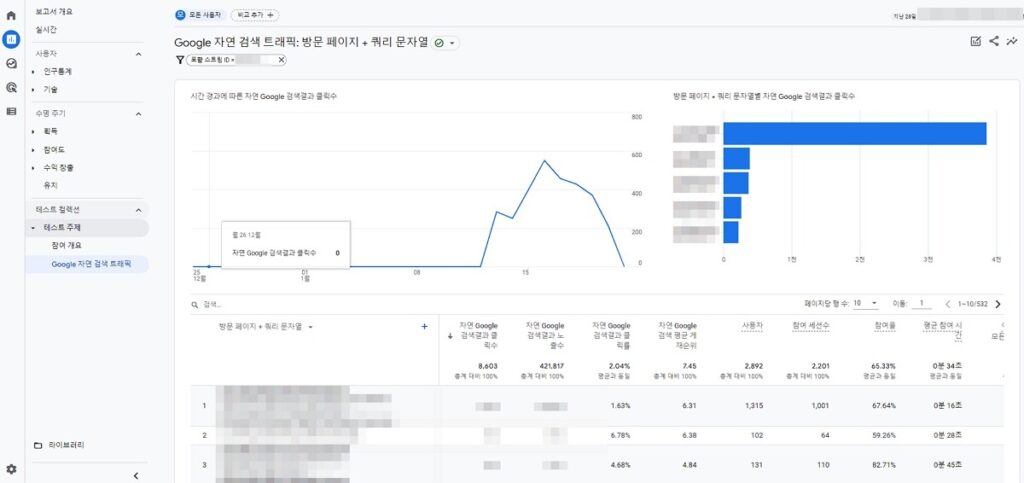This screenshot has height=483, width=1024.
Task: Open the Explore icon in left rail
Action: pos(11,63)
